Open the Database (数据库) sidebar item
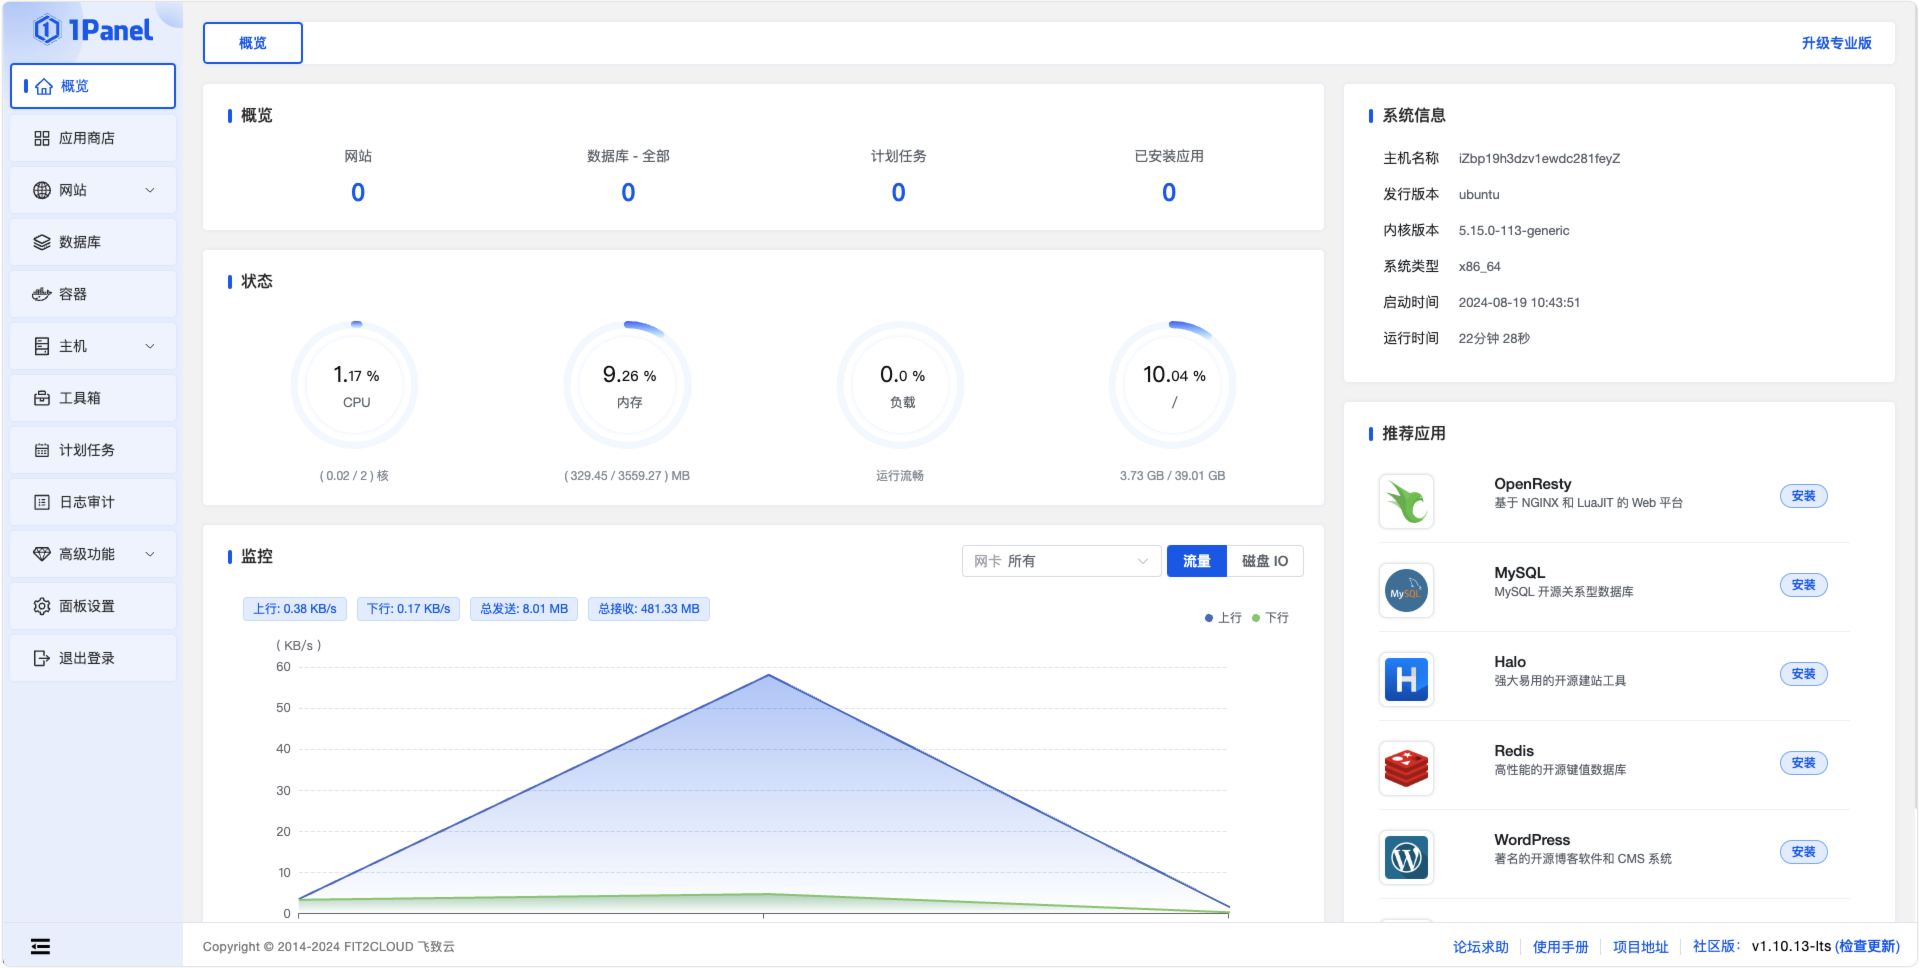This screenshot has height=968, width=1919. [80, 242]
